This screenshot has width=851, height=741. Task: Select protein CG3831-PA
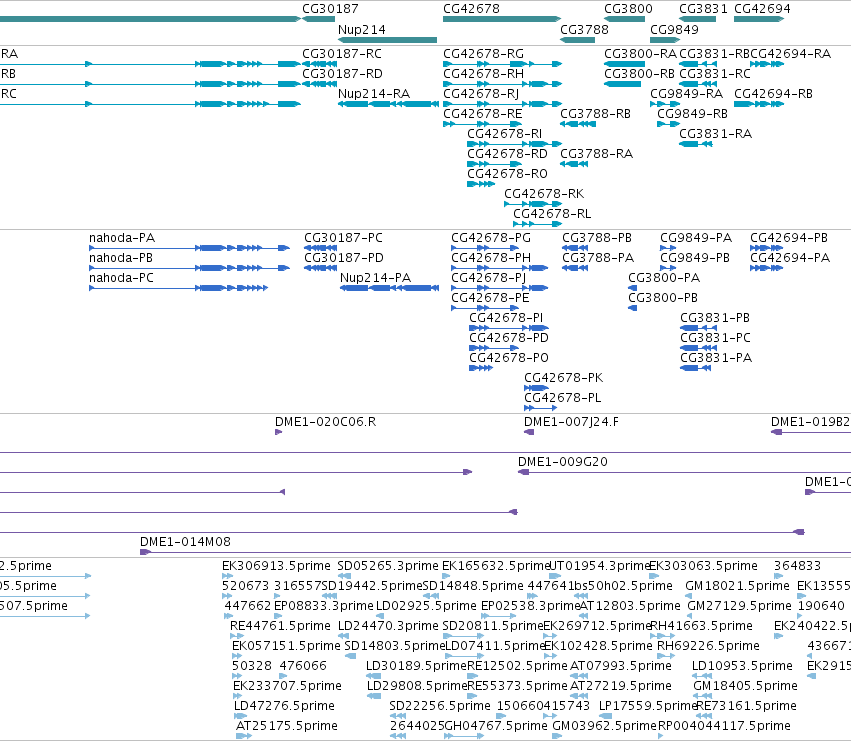click(x=695, y=368)
